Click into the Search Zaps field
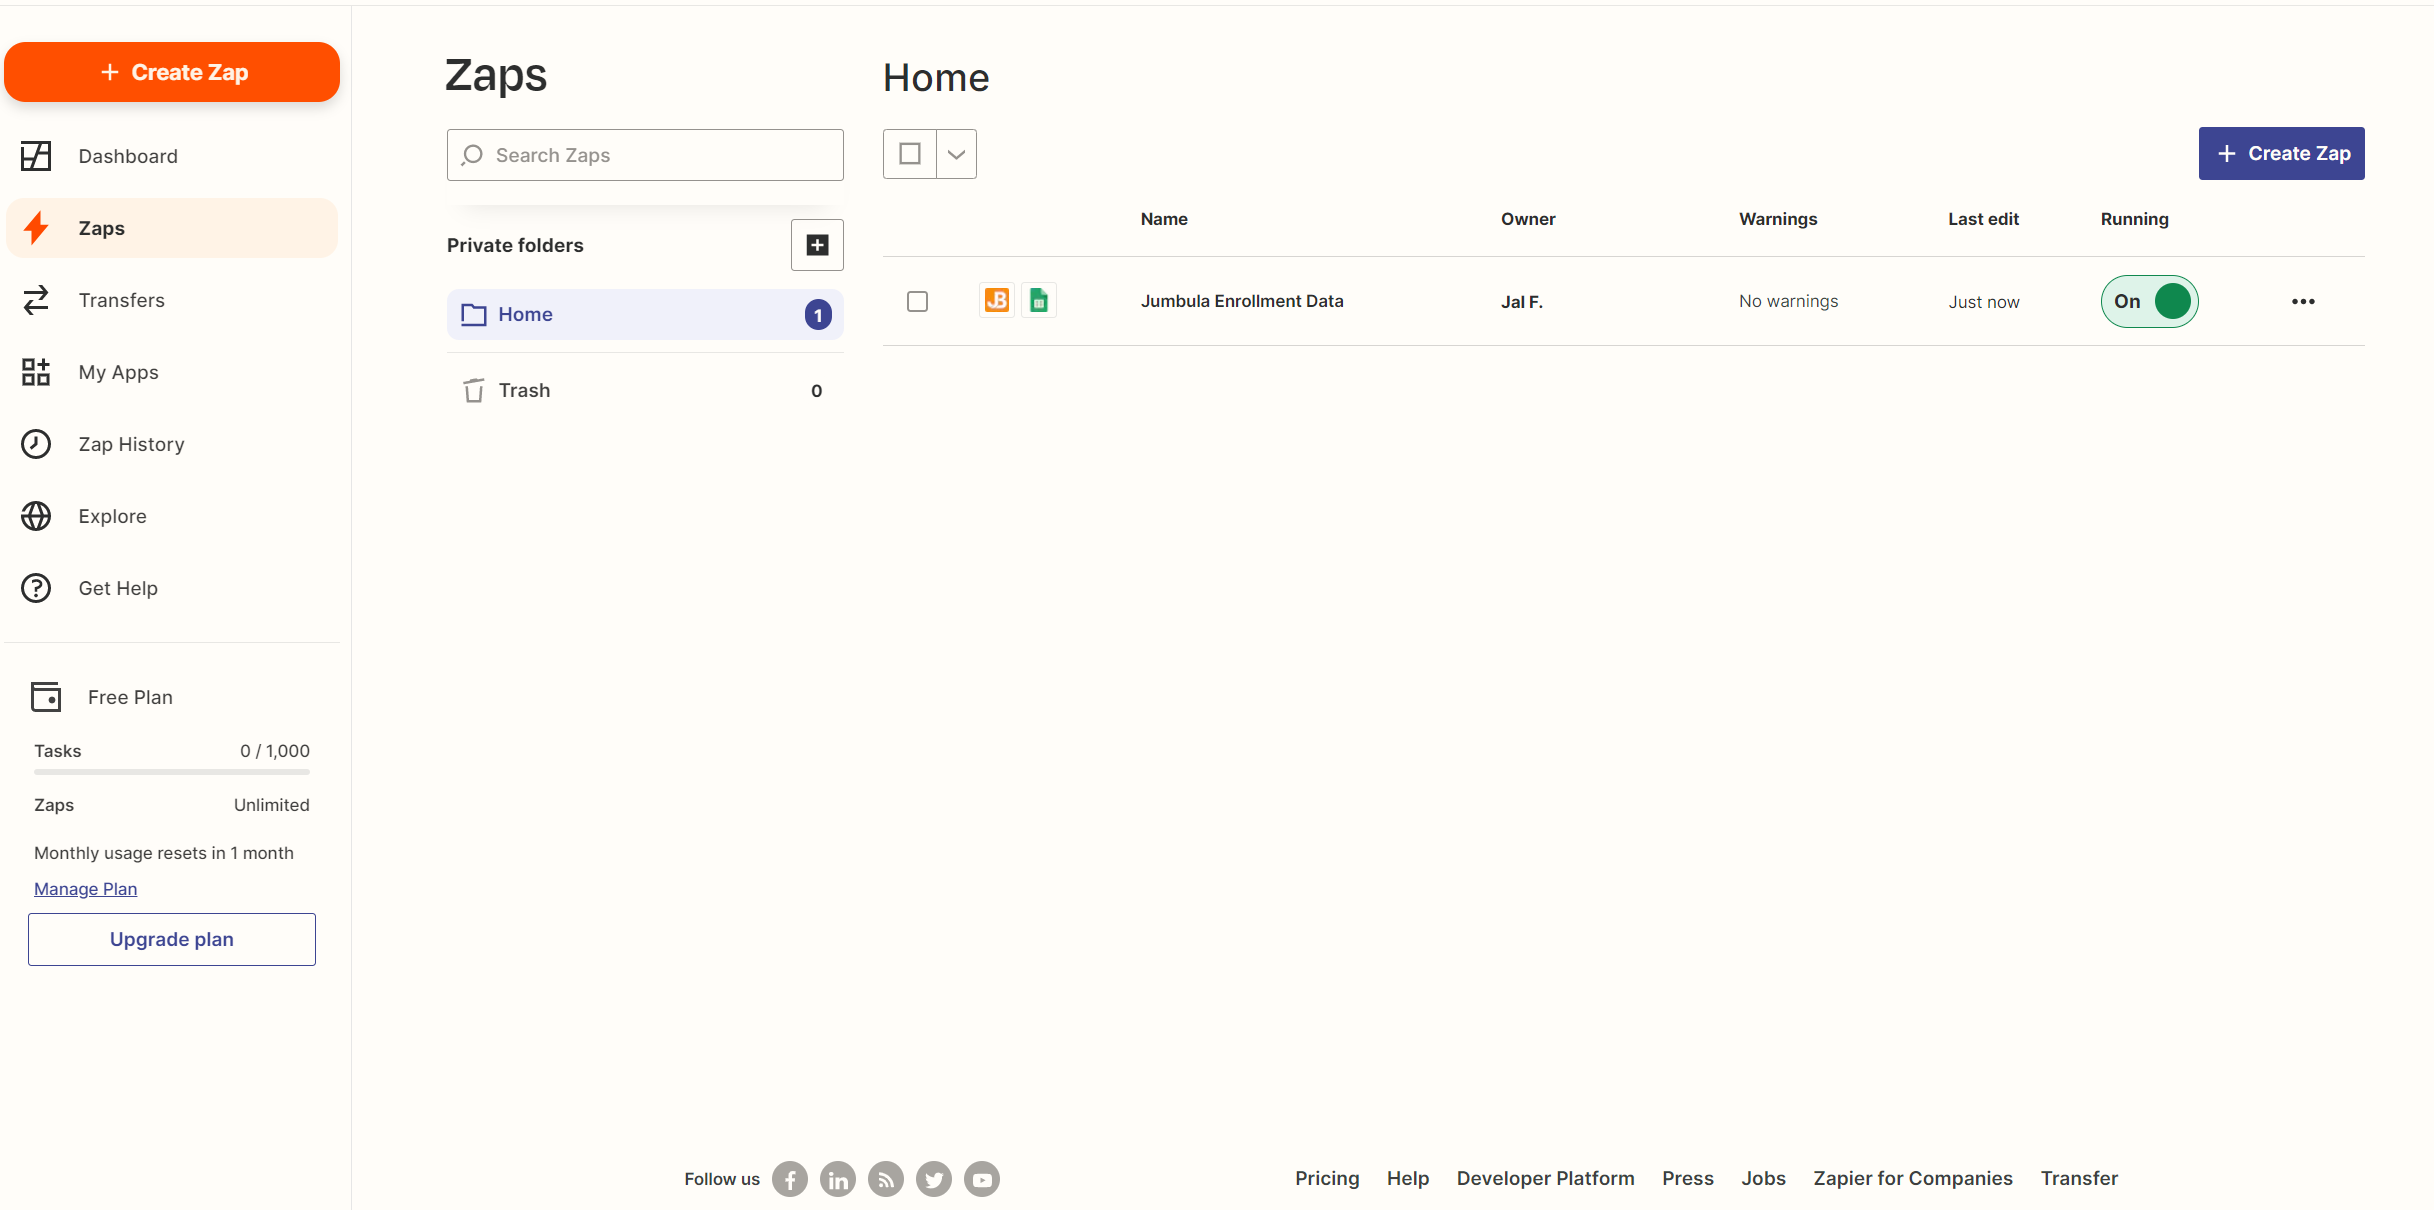Viewport: 2434px width, 1210px height. point(645,155)
